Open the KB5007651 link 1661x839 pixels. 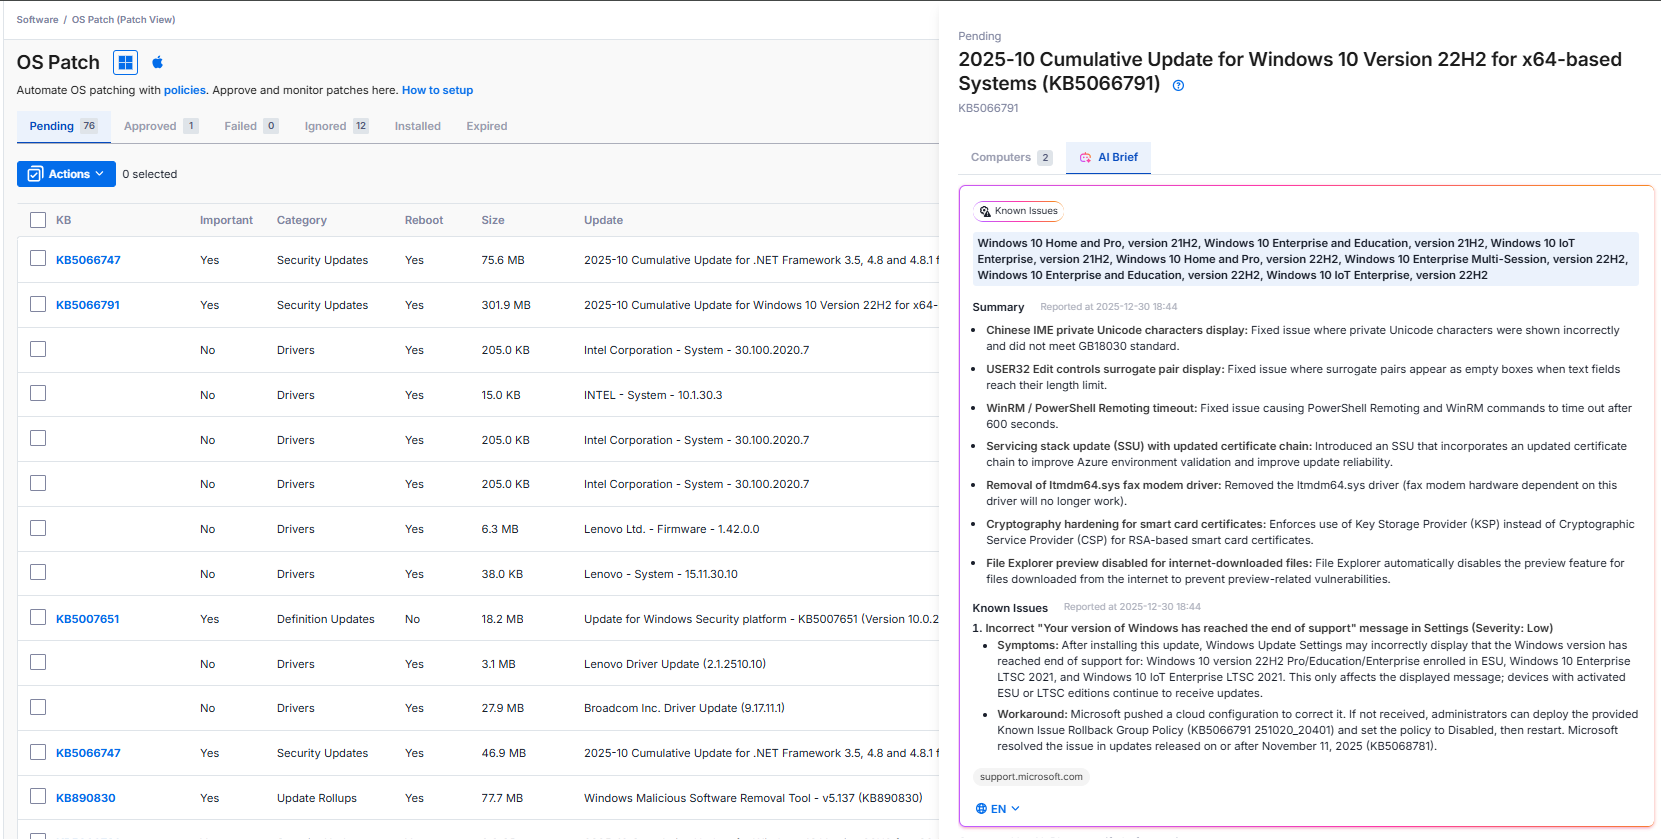pos(88,619)
